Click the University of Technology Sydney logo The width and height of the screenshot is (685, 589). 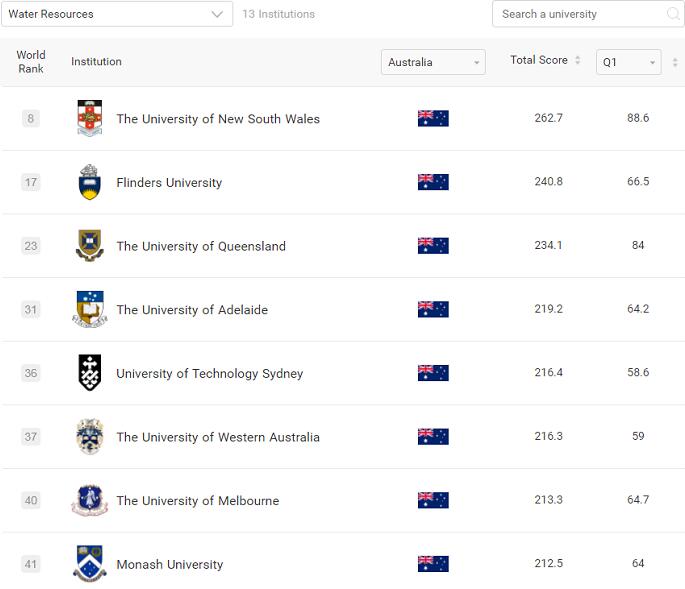tap(90, 373)
